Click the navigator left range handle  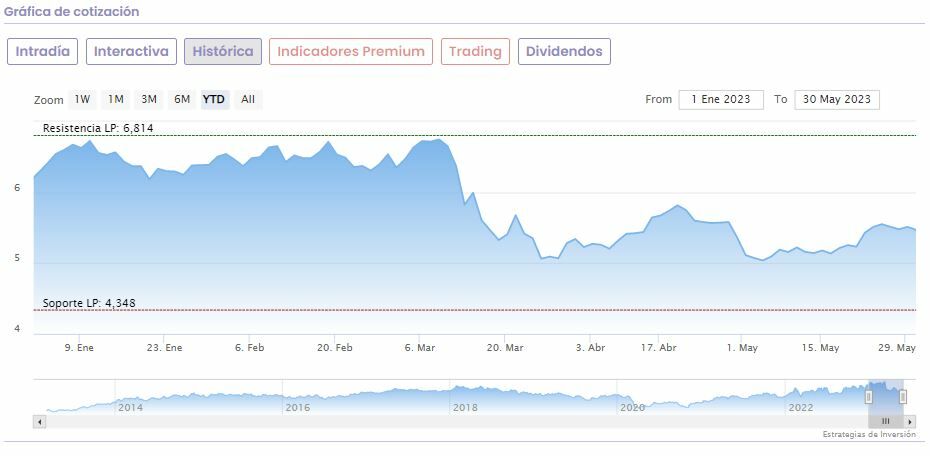(868, 397)
